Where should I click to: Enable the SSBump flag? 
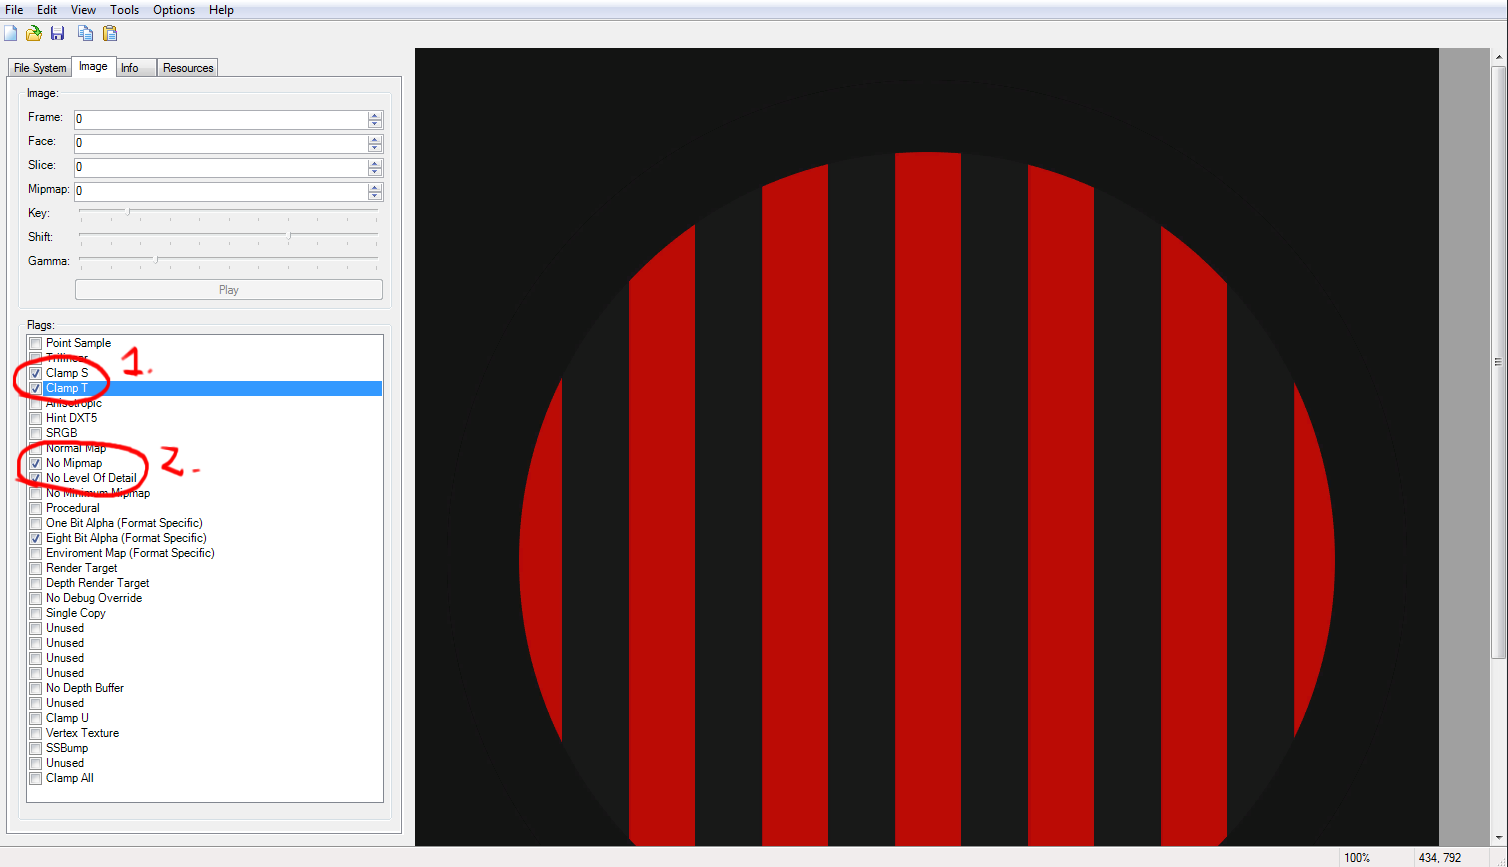[36, 748]
